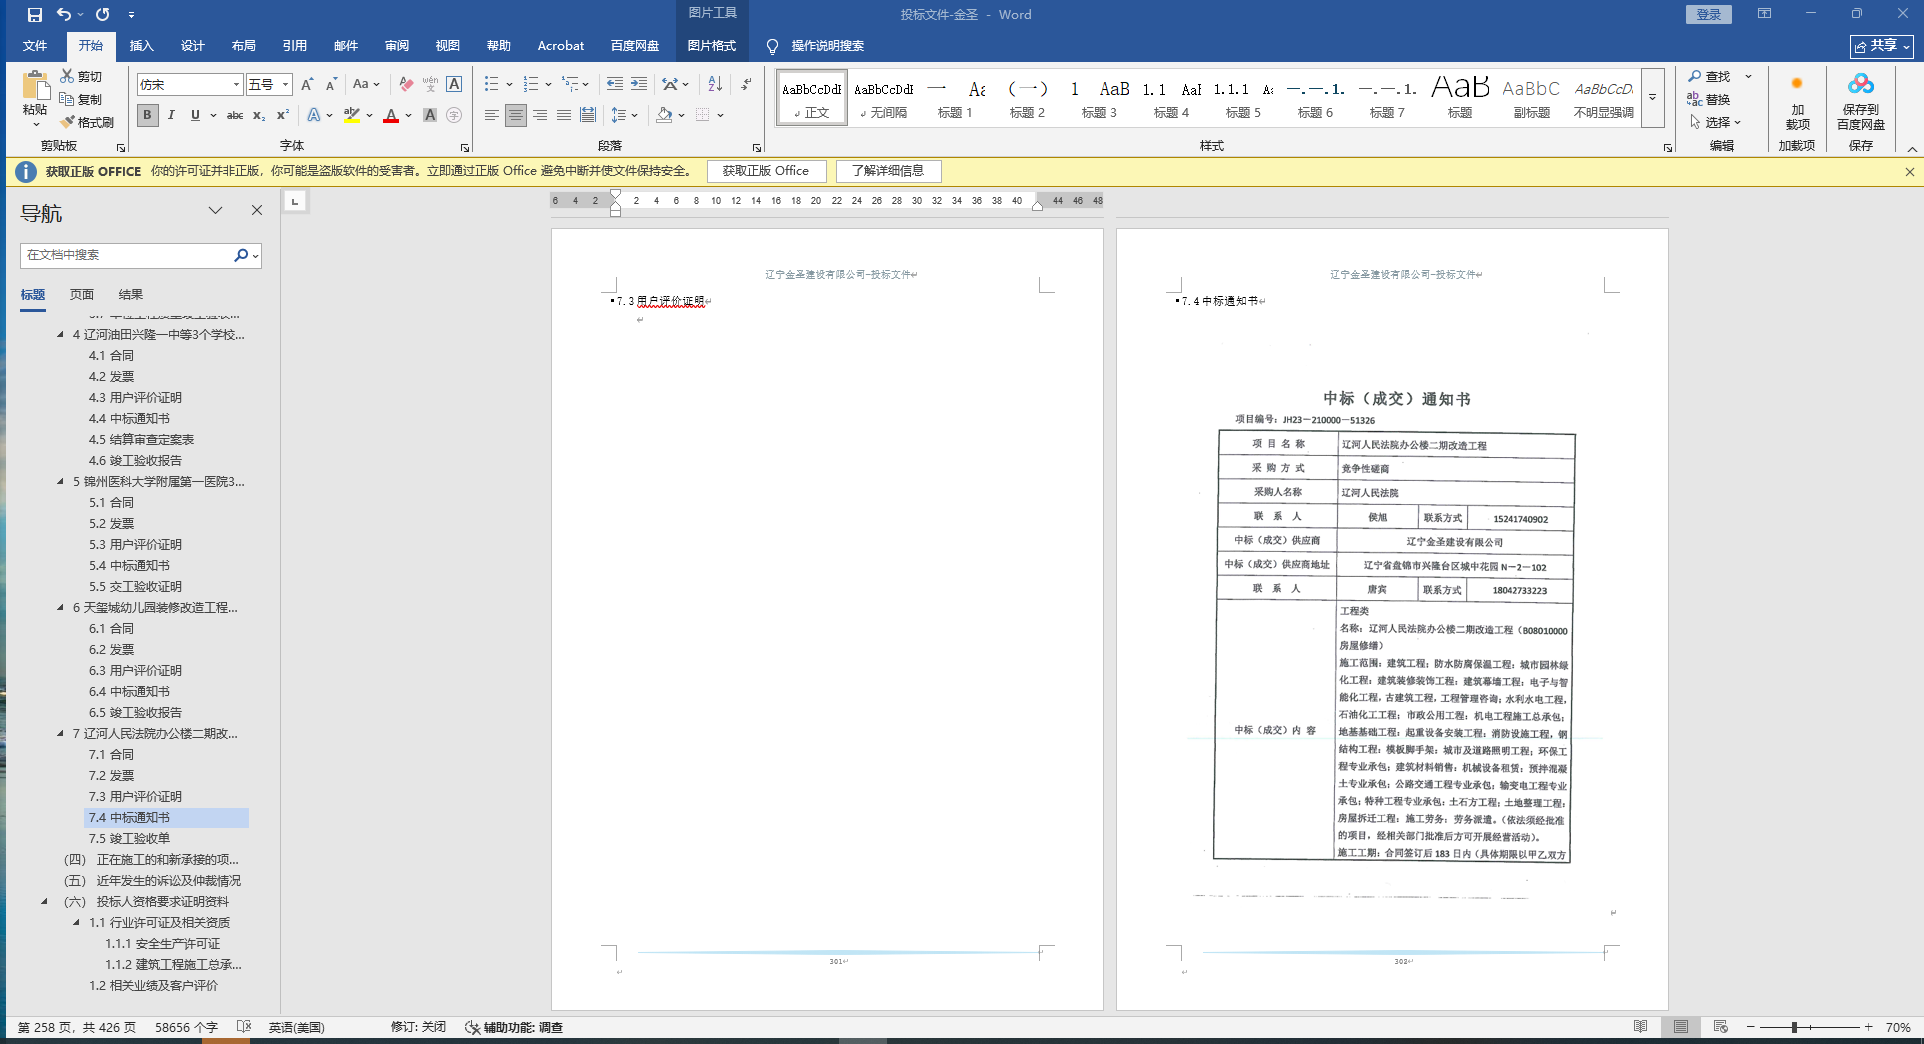Click the 替换 replace tool
The image size is (1924, 1044).
tap(1709, 99)
